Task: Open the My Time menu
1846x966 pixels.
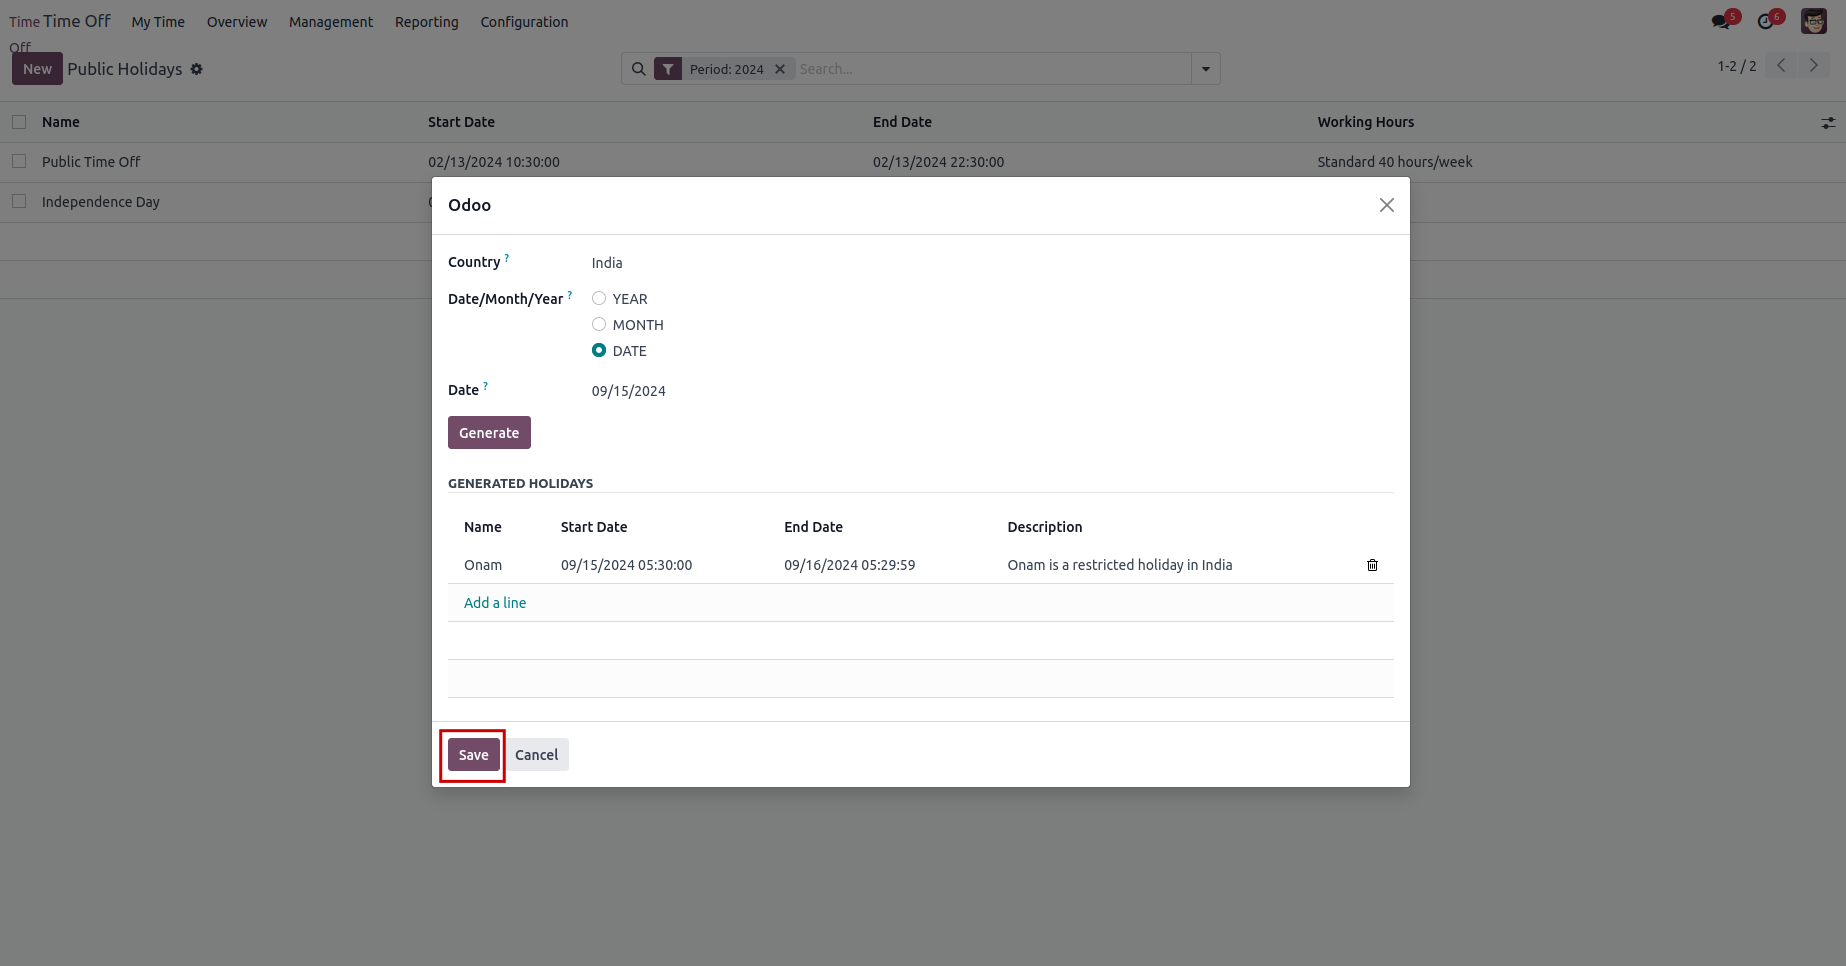Action: pos(158,22)
